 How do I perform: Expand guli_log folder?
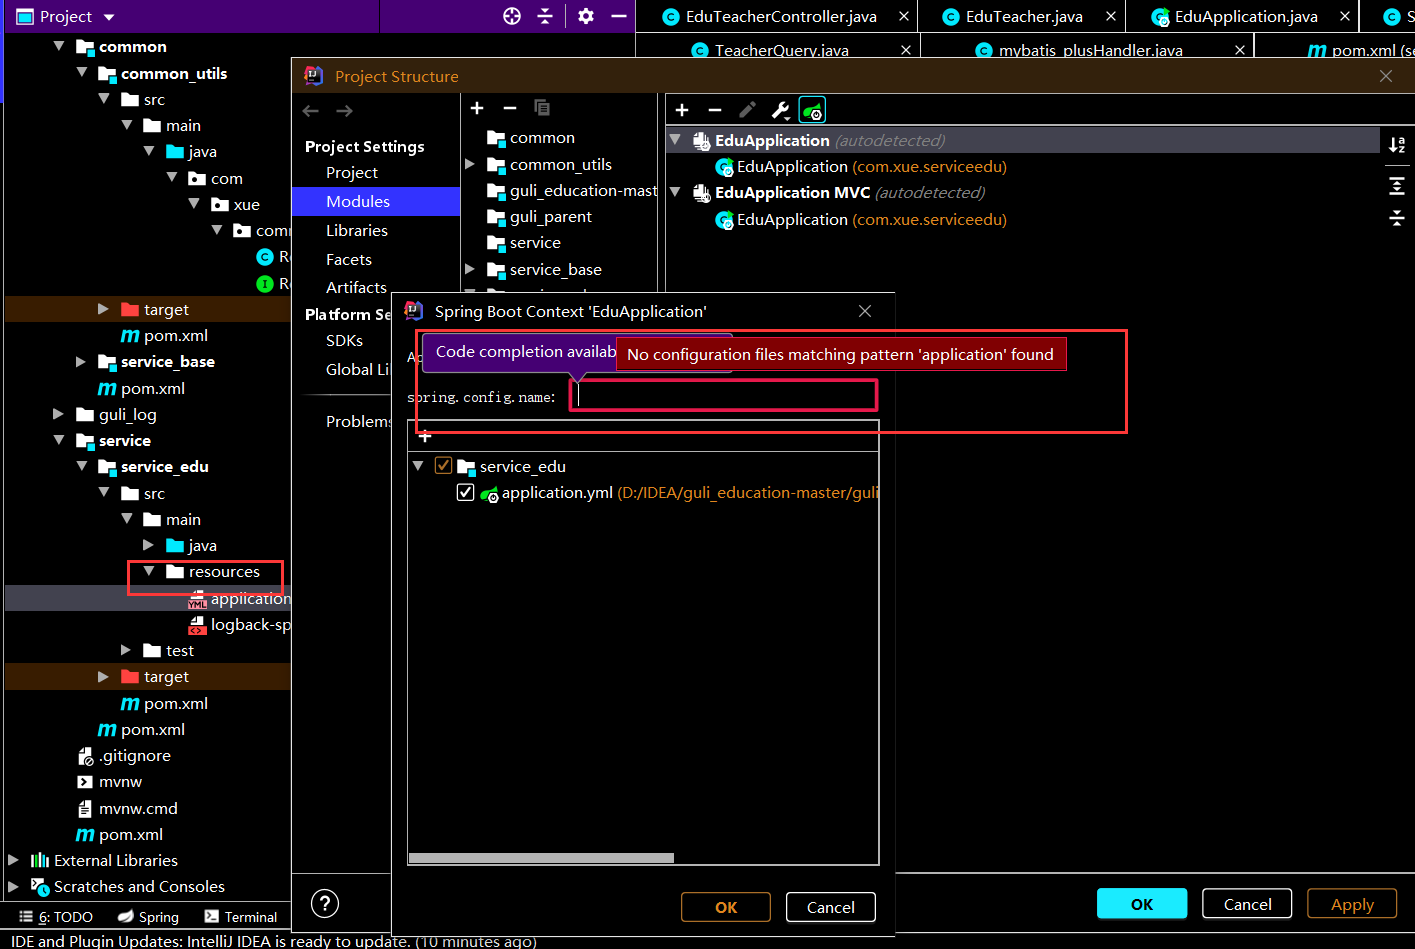pos(59,413)
